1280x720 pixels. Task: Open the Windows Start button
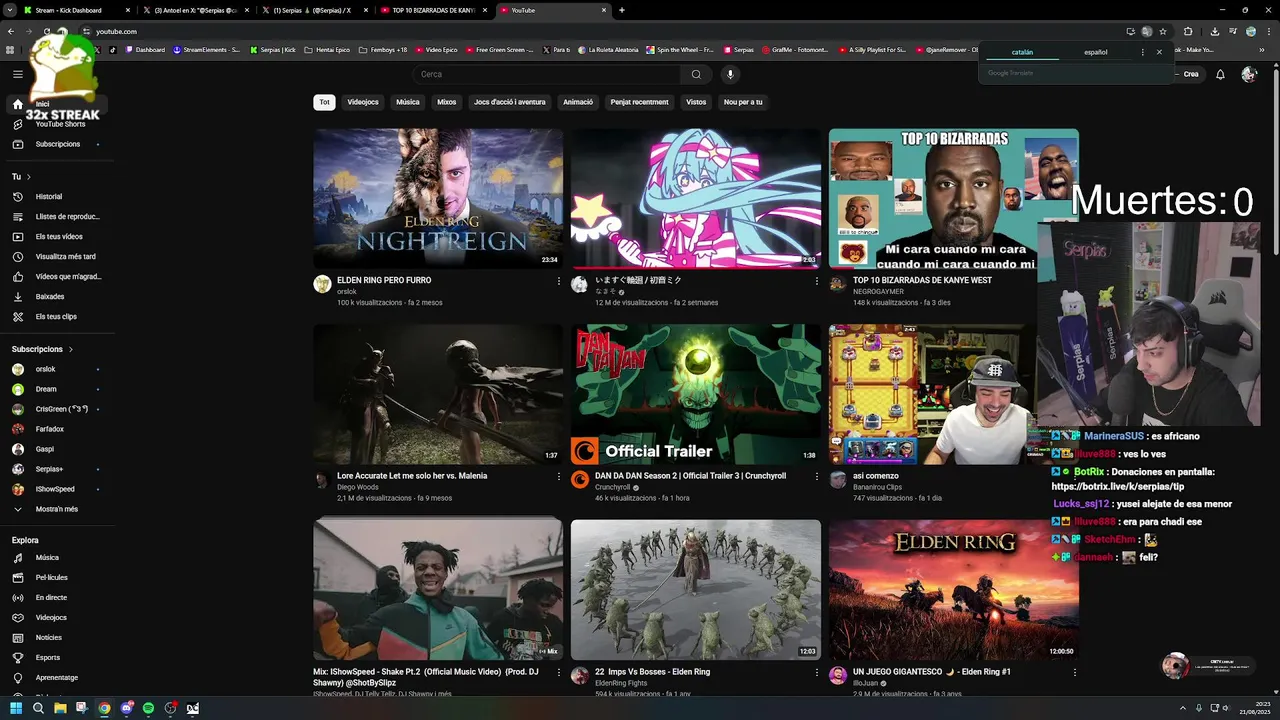point(16,708)
